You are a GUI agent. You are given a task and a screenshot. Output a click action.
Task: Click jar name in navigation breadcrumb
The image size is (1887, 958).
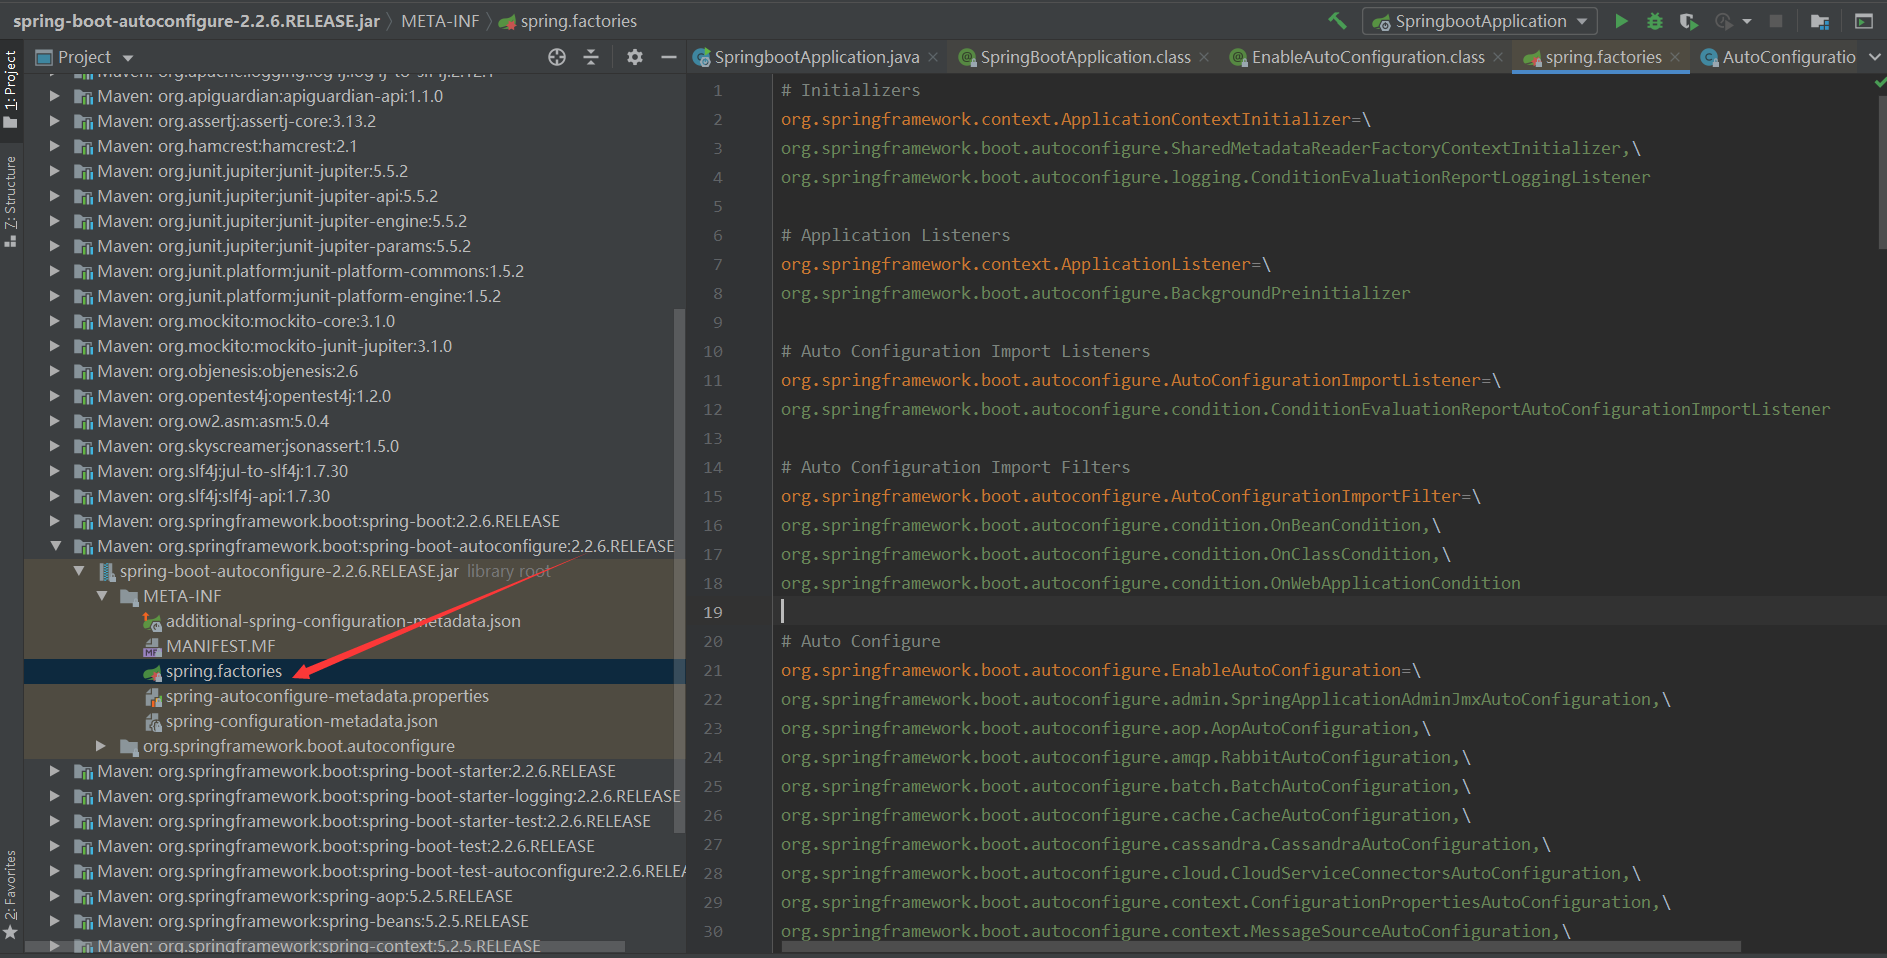coord(196,21)
